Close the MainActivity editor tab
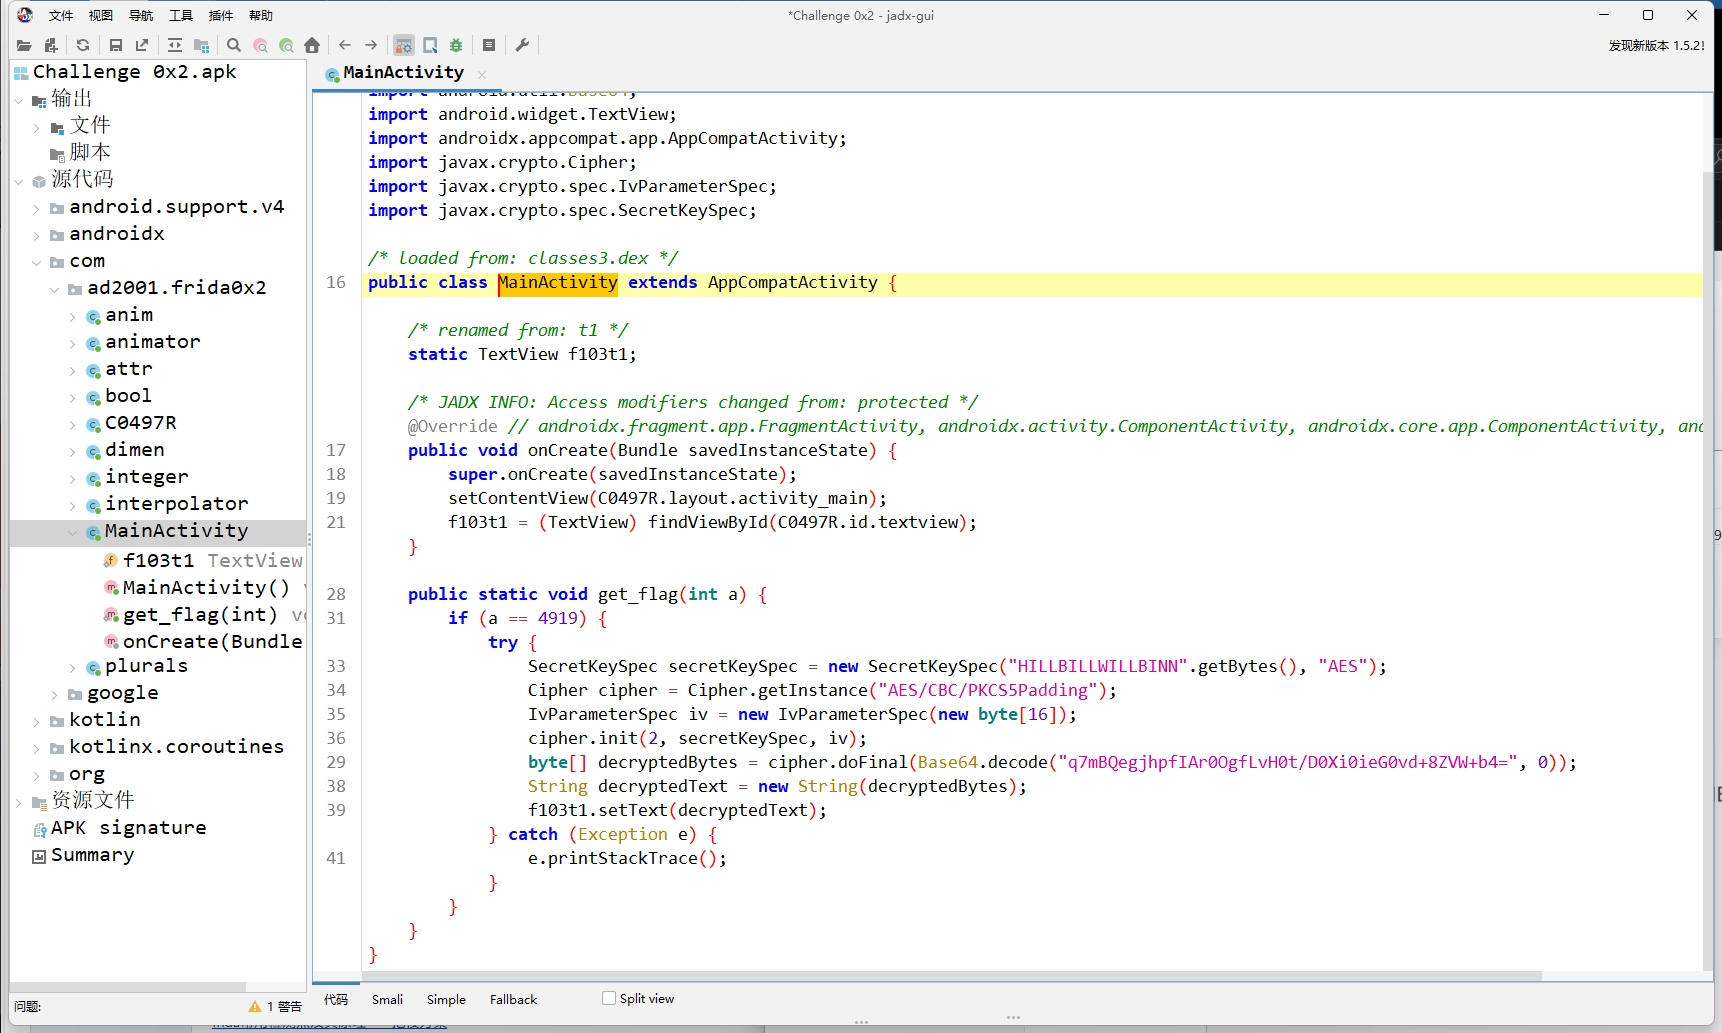This screenshot has width=1722, height=1033. click(482, 74)
